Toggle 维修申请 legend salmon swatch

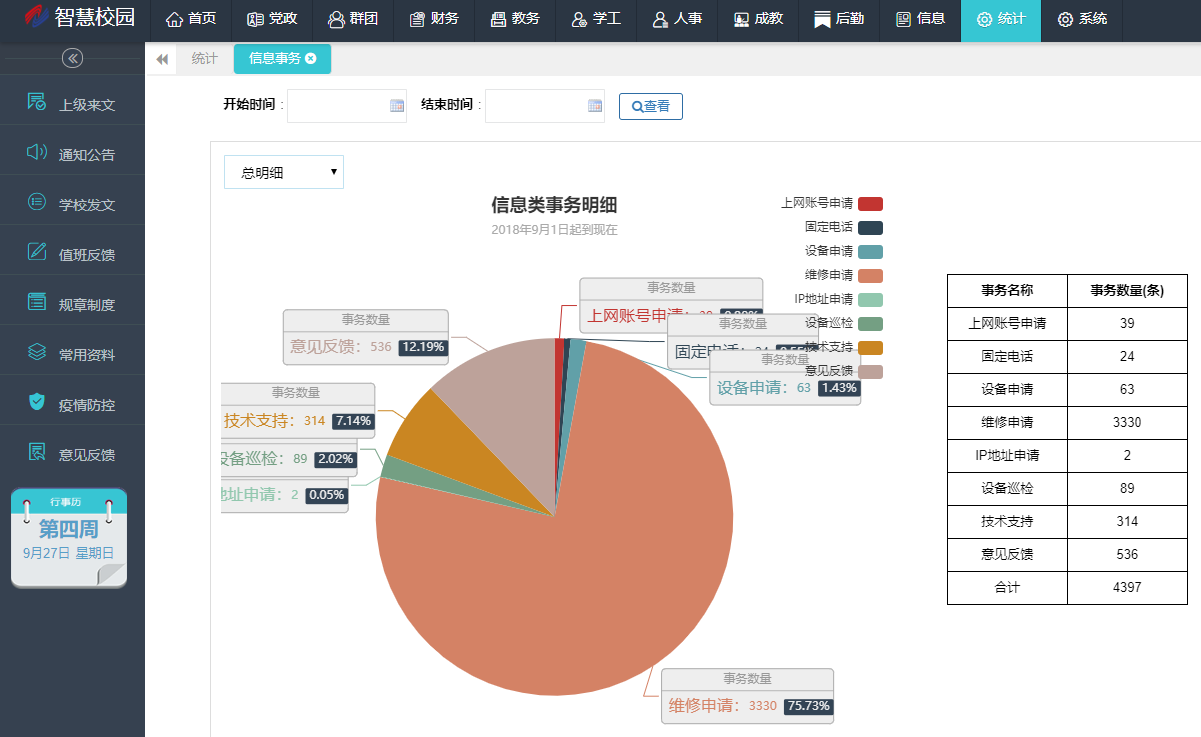[870, 276]
